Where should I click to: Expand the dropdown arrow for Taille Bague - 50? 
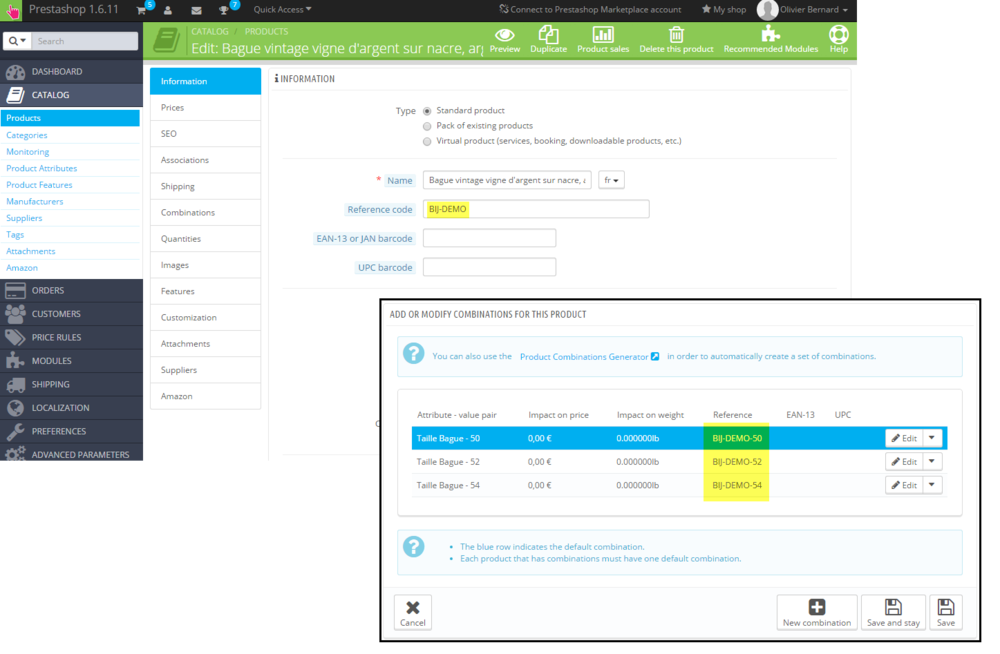point(932,438)
